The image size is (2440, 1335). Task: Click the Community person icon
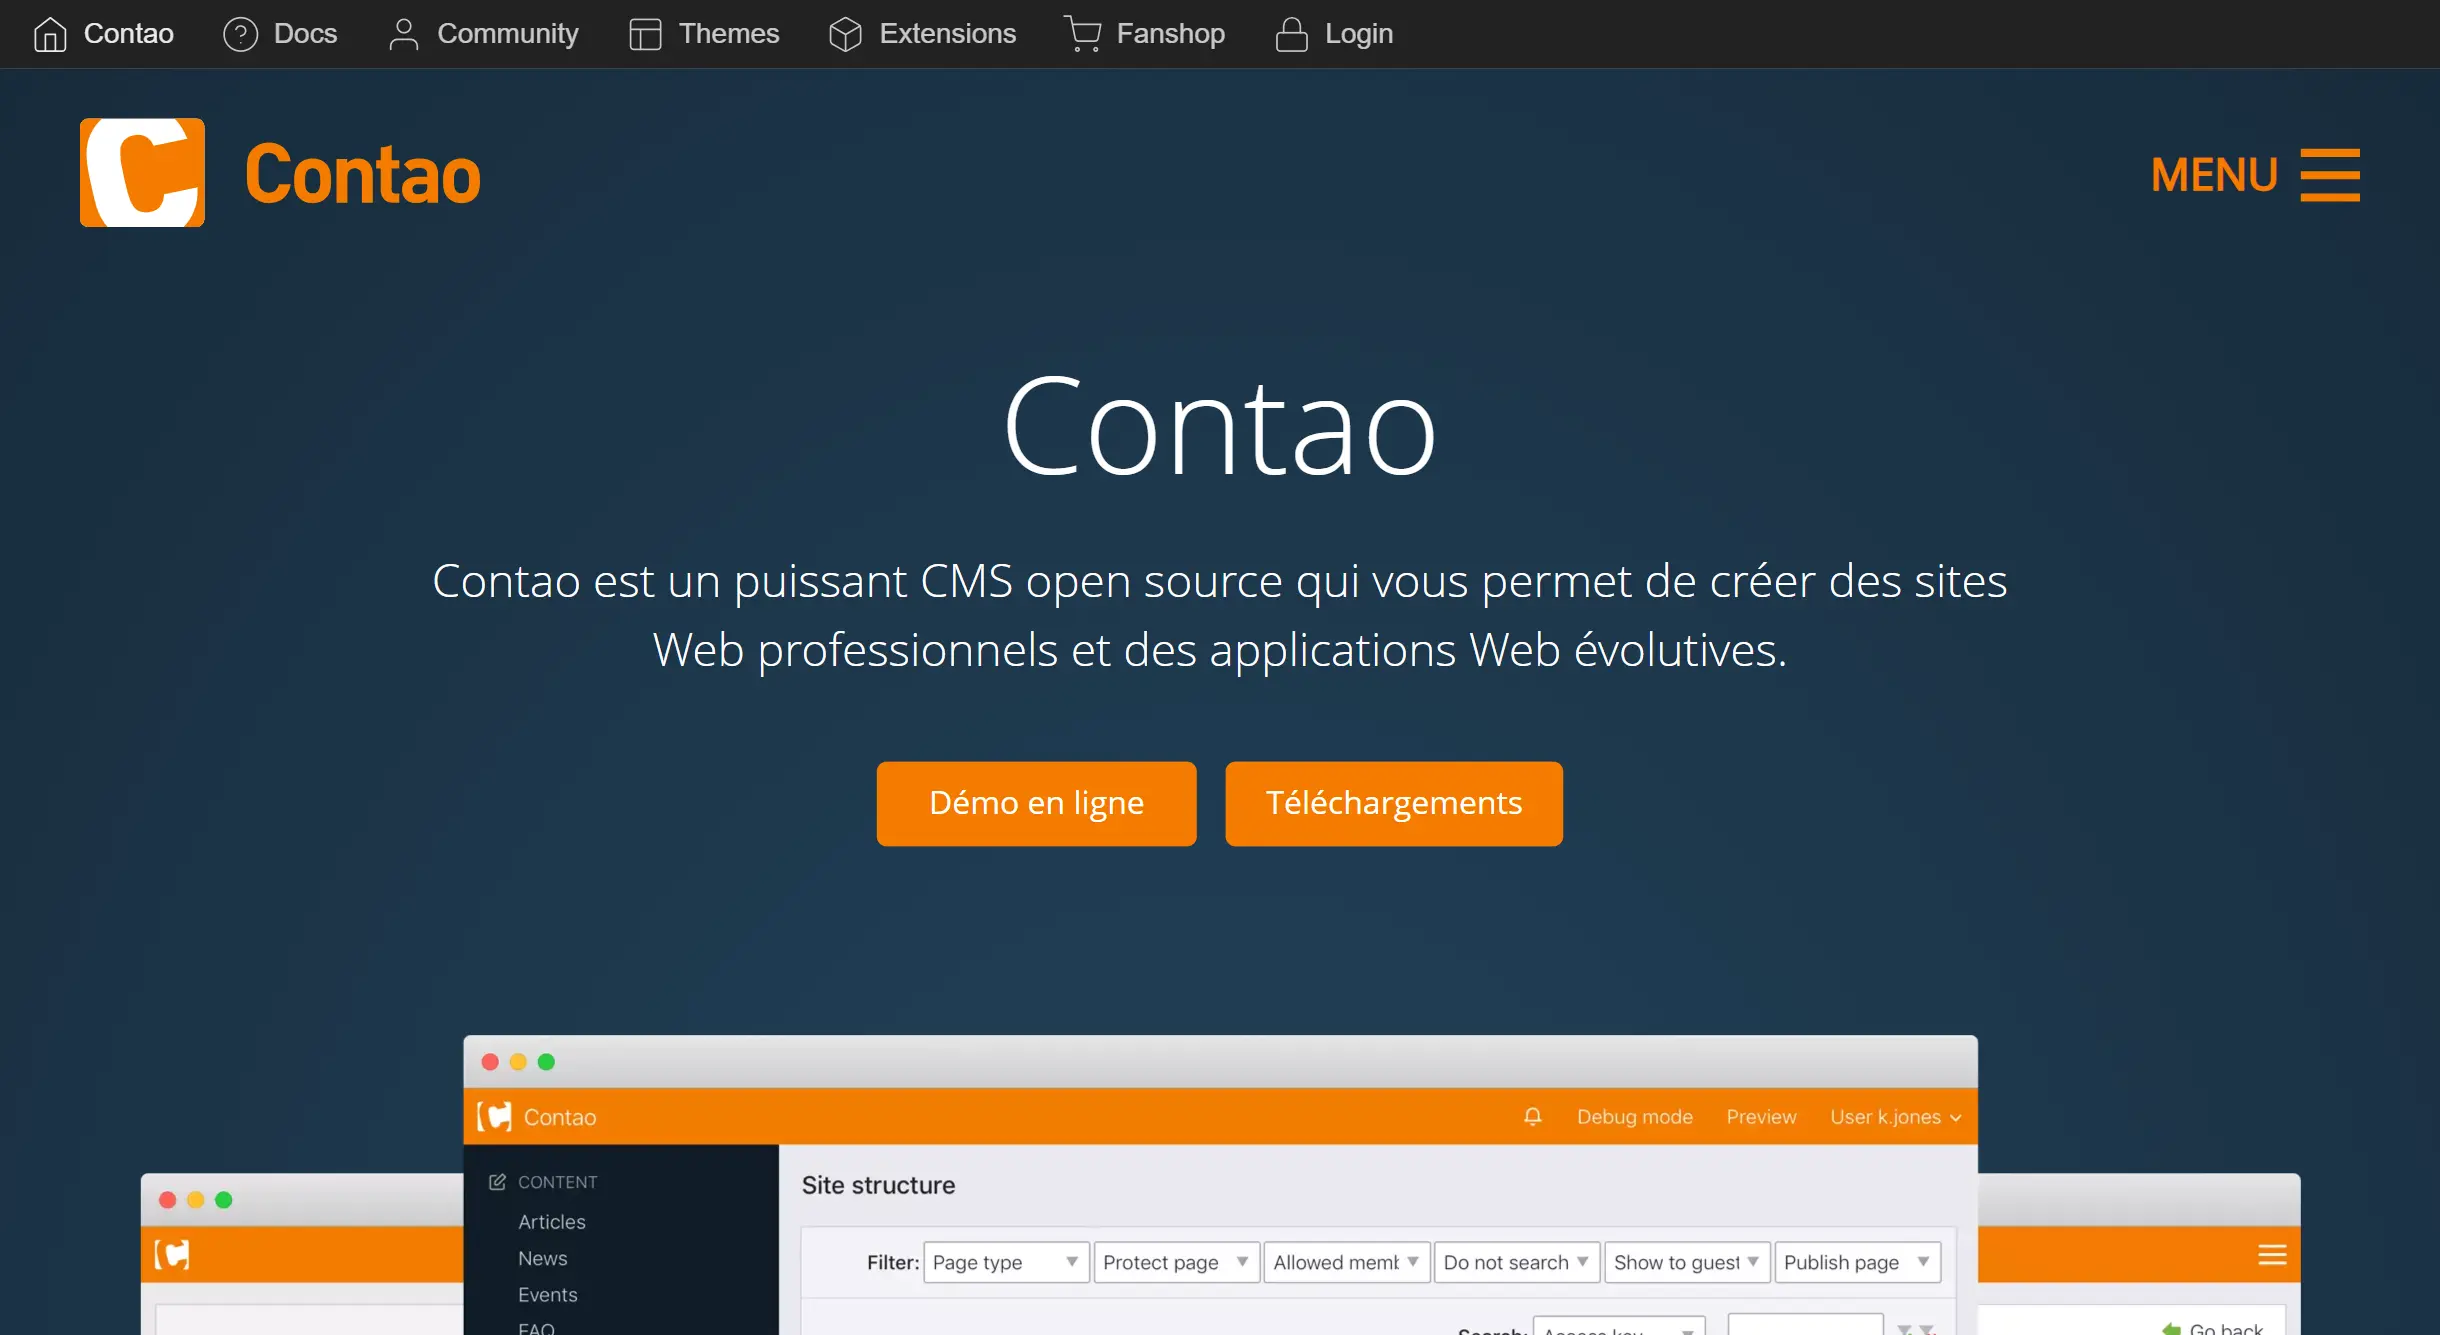point(402,33)
